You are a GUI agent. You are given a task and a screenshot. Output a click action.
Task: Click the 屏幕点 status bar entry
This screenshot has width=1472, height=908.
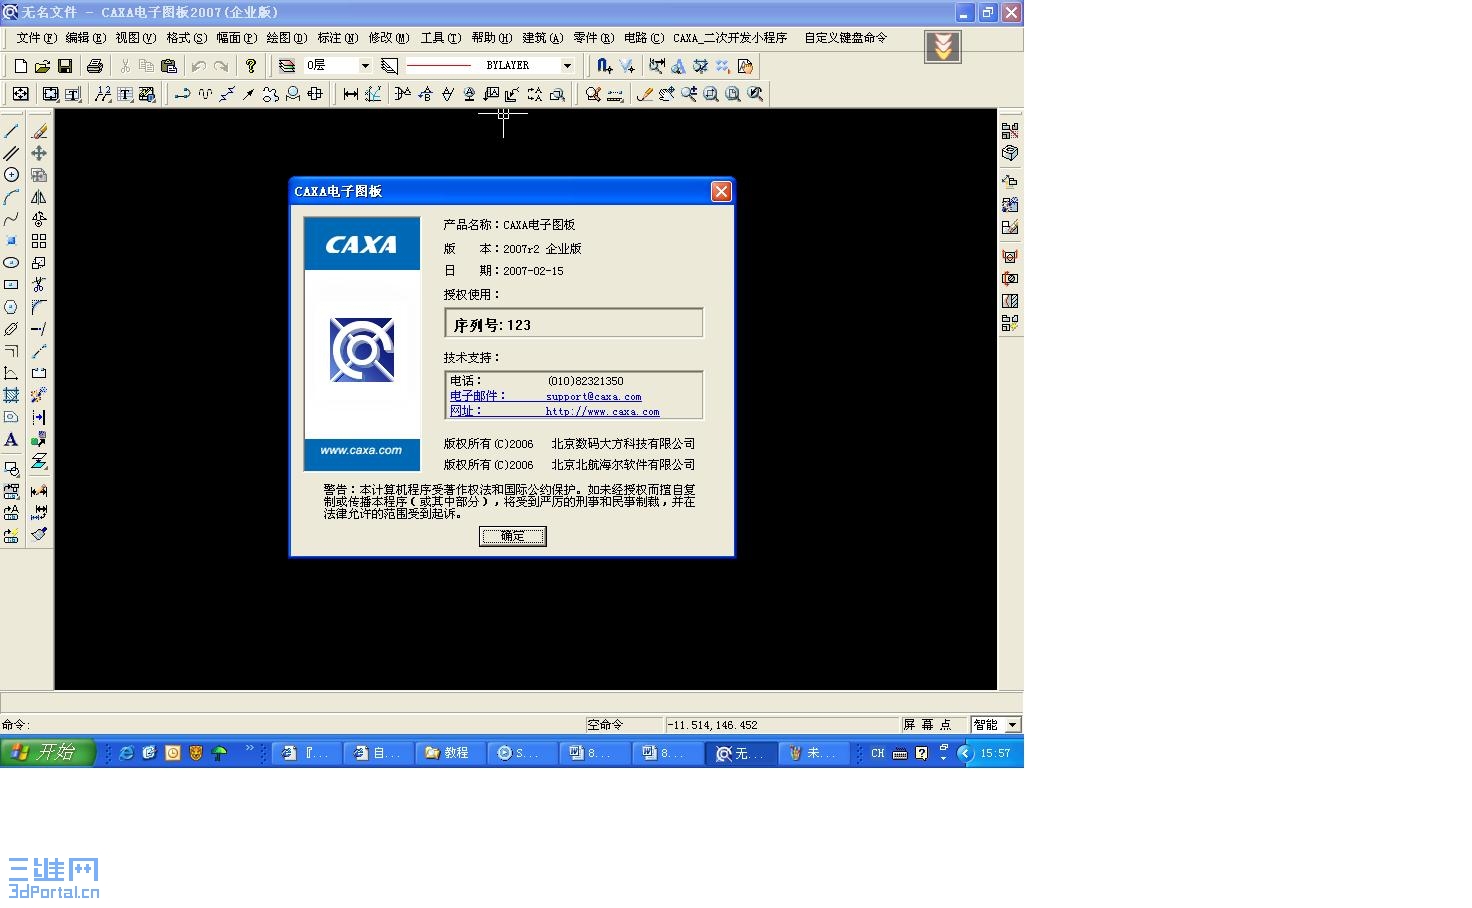[927, 724]
